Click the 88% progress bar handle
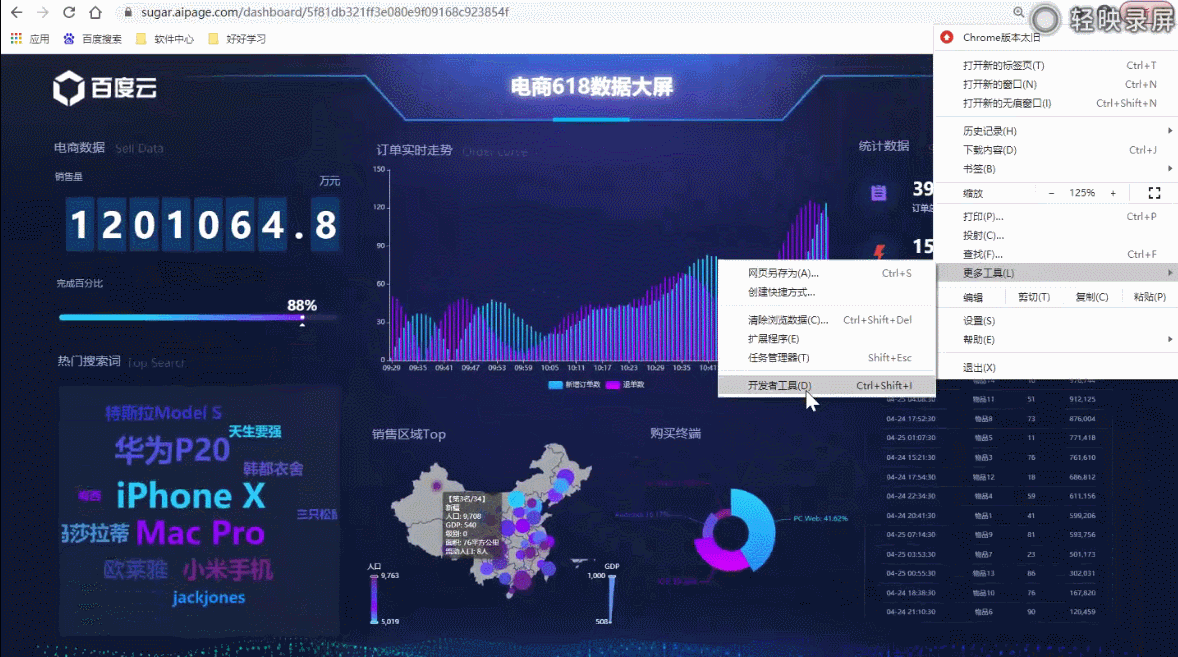The width and height of the screenshot is (1178, 657). 302,318
